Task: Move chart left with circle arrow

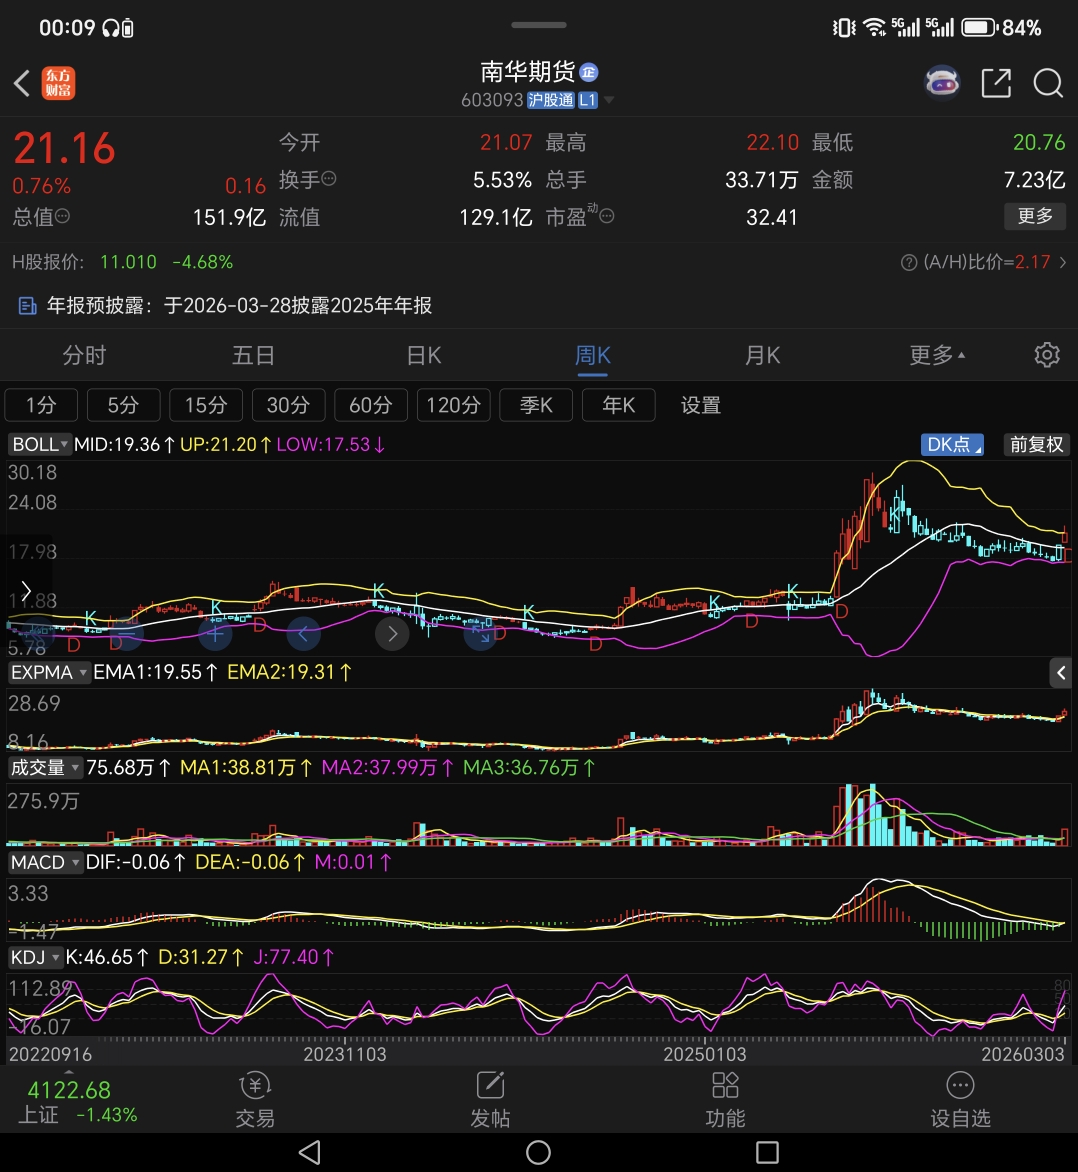Action: (x=304, y=635)
